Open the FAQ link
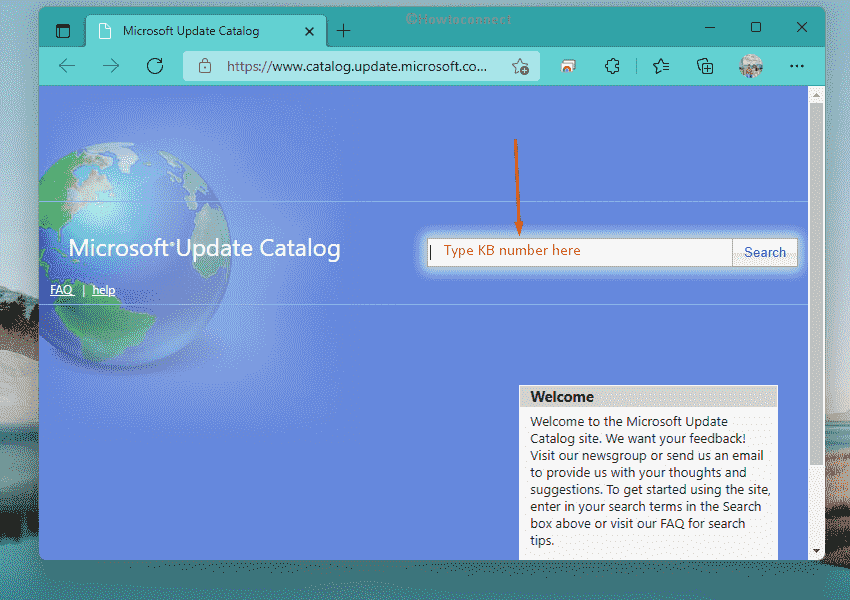 click(x=61, y=290)
